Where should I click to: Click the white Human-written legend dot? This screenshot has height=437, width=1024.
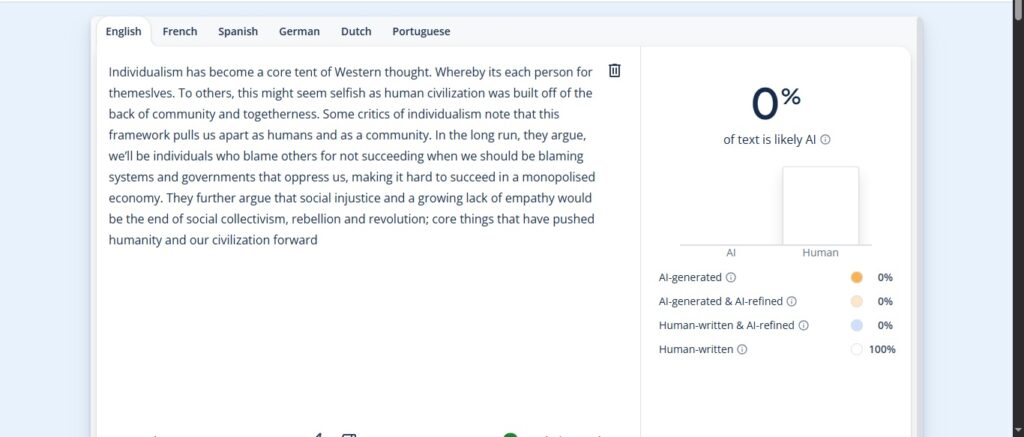click(x=857, y=349)
